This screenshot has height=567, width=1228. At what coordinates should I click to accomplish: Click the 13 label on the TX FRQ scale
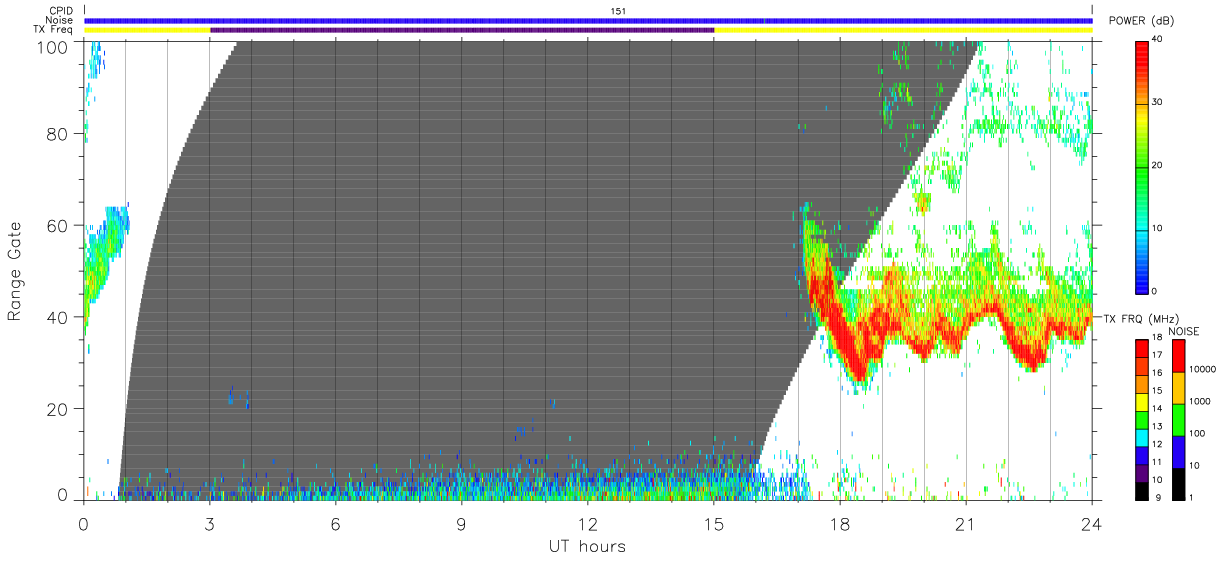(1158, 426)
